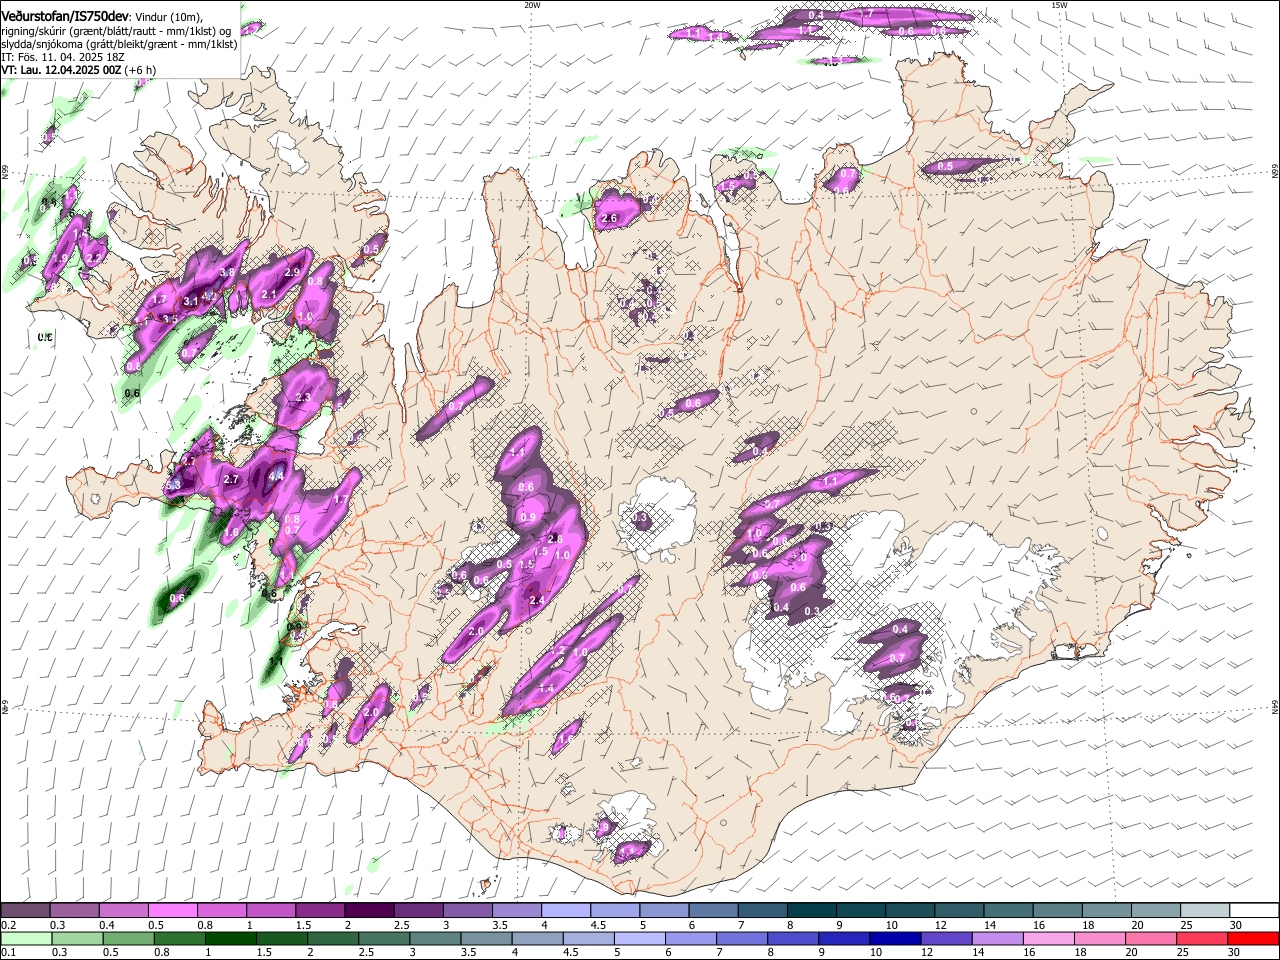Click the 2.4 precipitation value on the map

point(536,600)
